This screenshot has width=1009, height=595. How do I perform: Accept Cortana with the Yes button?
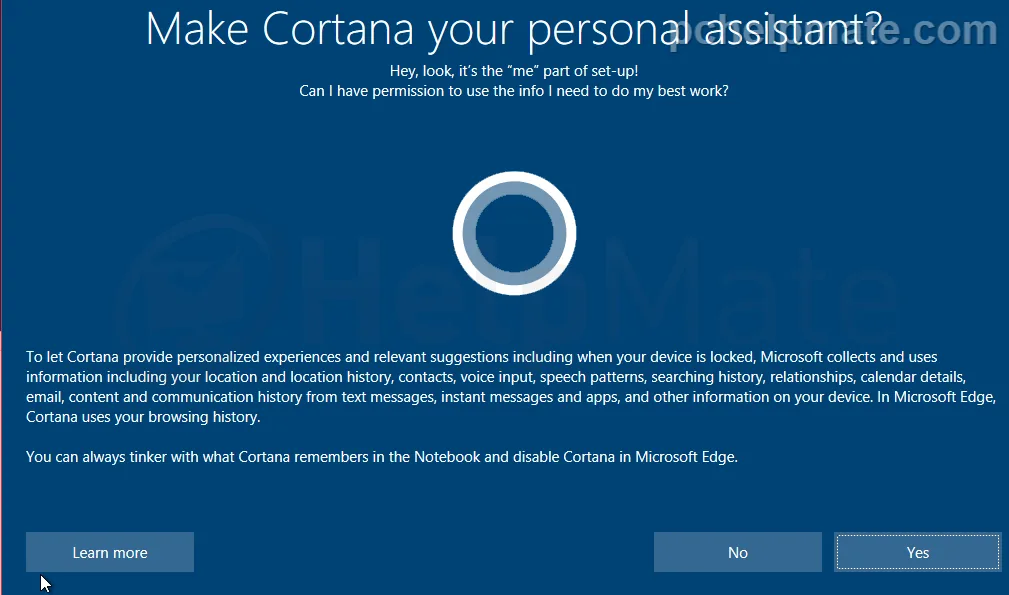(918, 552)
